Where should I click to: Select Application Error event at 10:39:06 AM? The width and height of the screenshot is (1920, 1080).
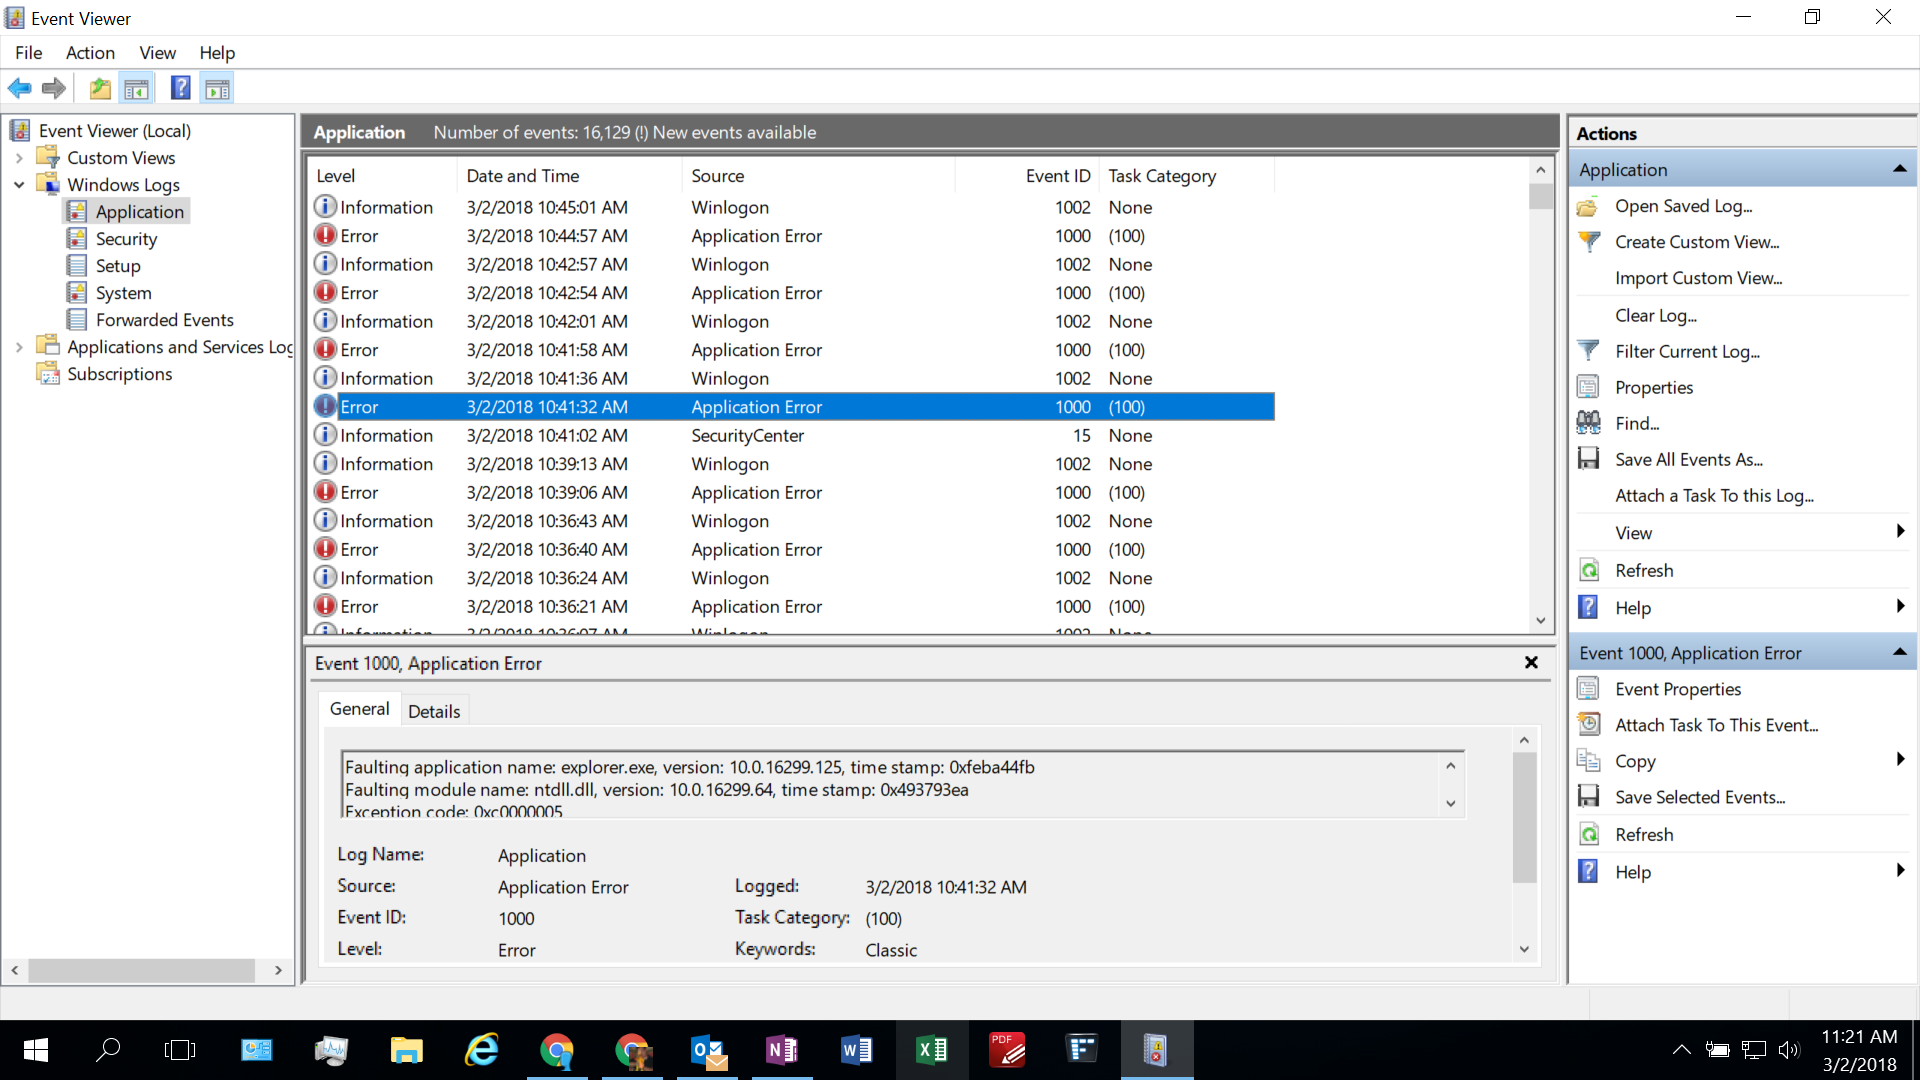click(x=792, y=492)
